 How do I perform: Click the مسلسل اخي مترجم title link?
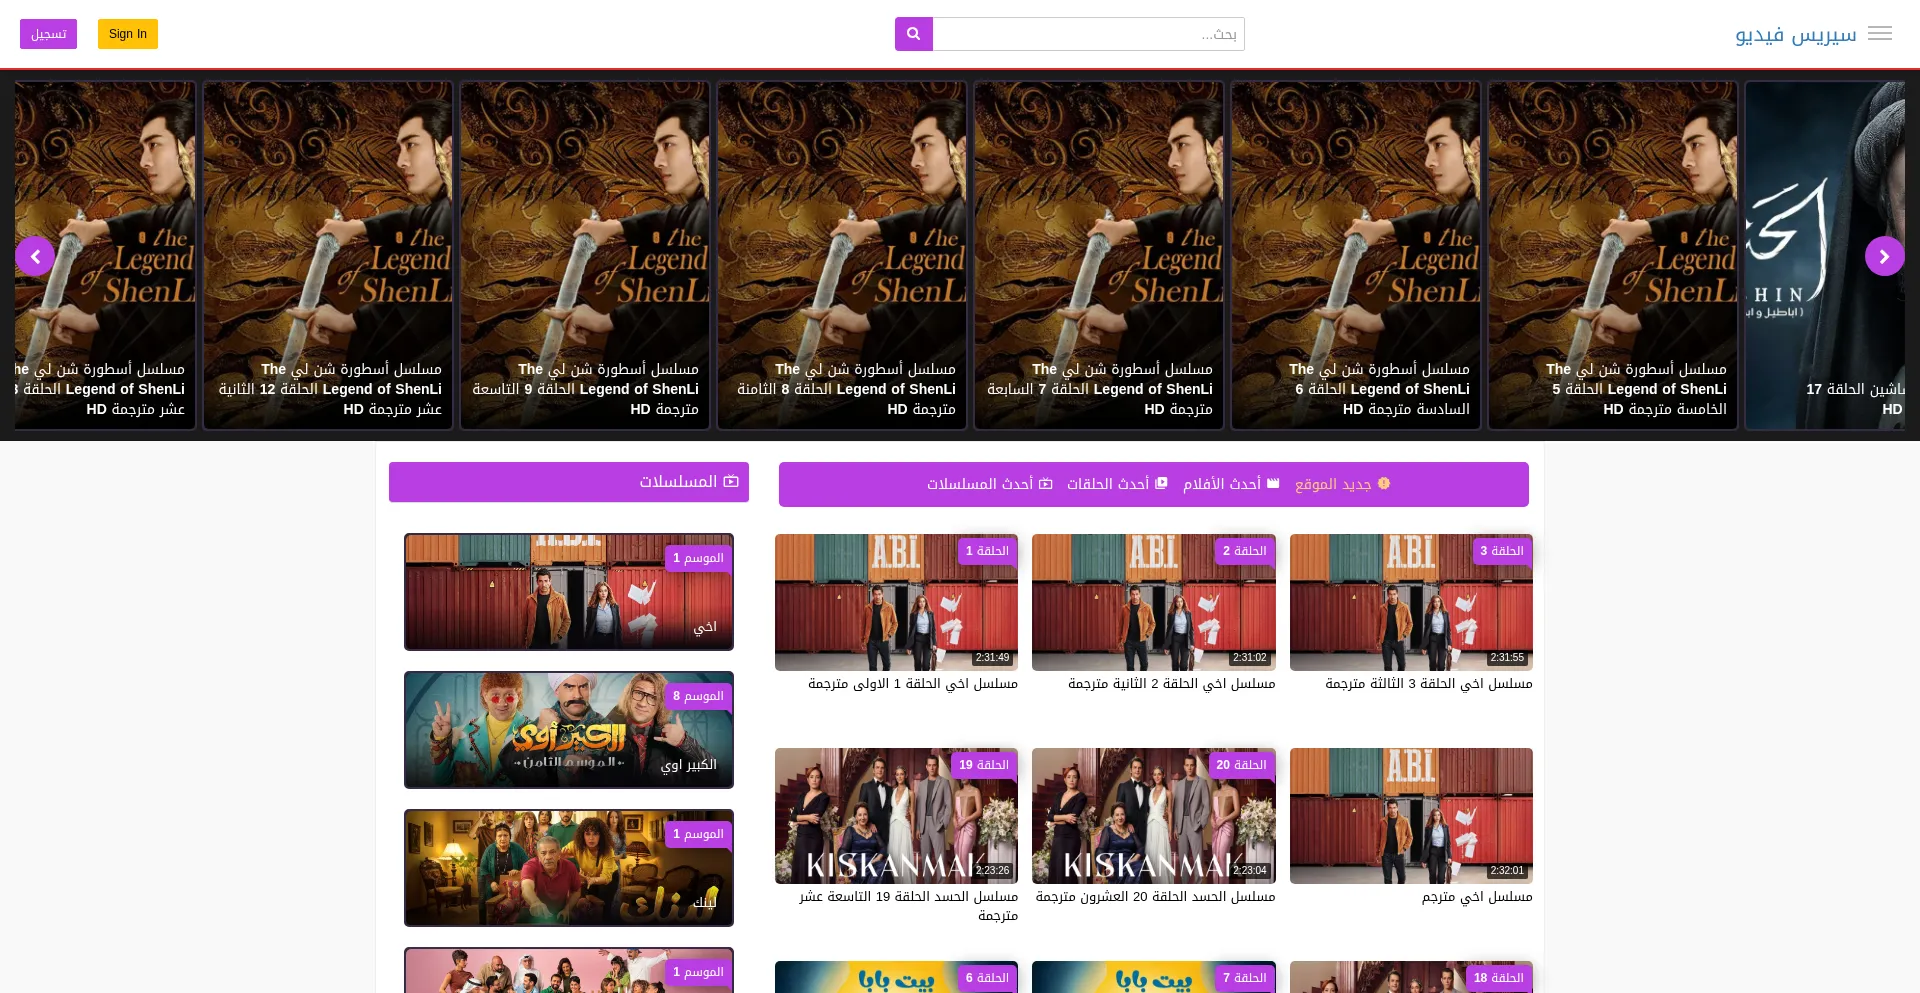pos(1476,897)
